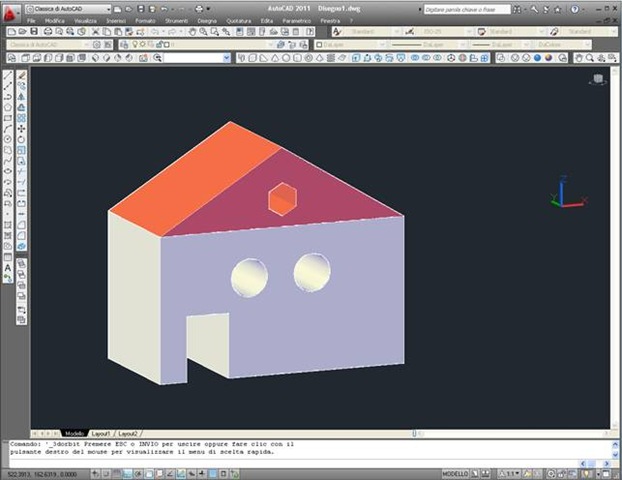Open the Visualizza menu

[84, 20]
